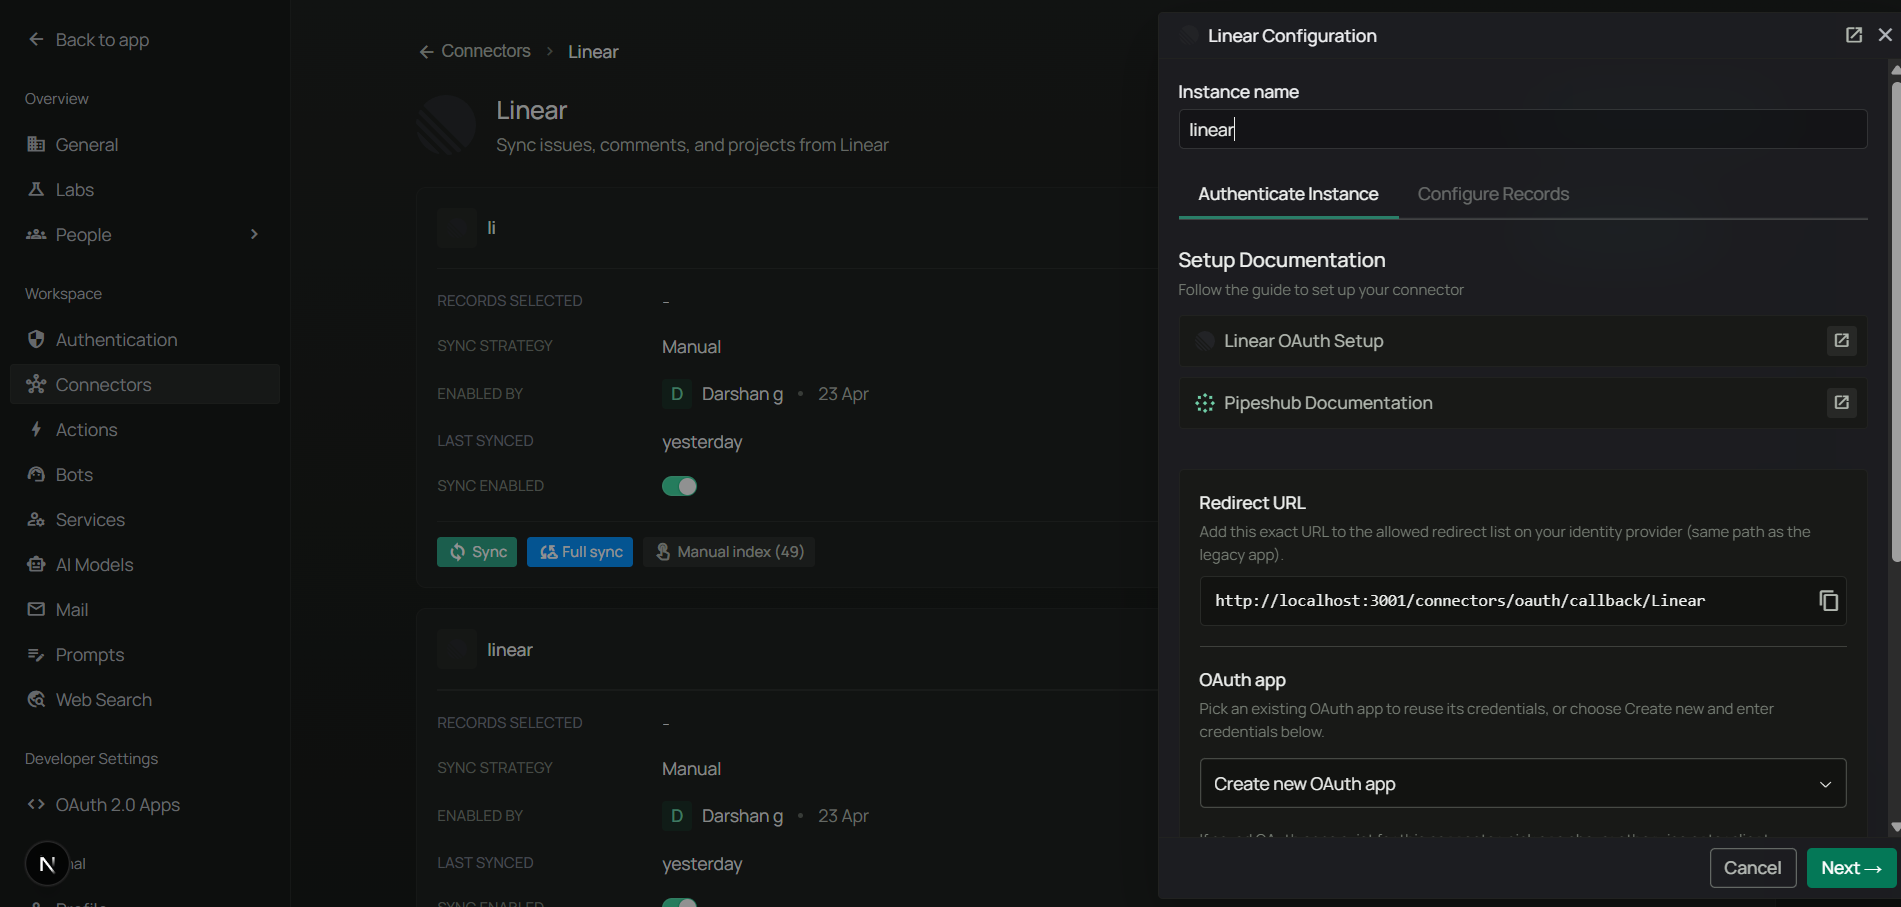1901x907 pixels.
Task: Click Darshan g avatar in 'li' card
Action: point(677,394)
